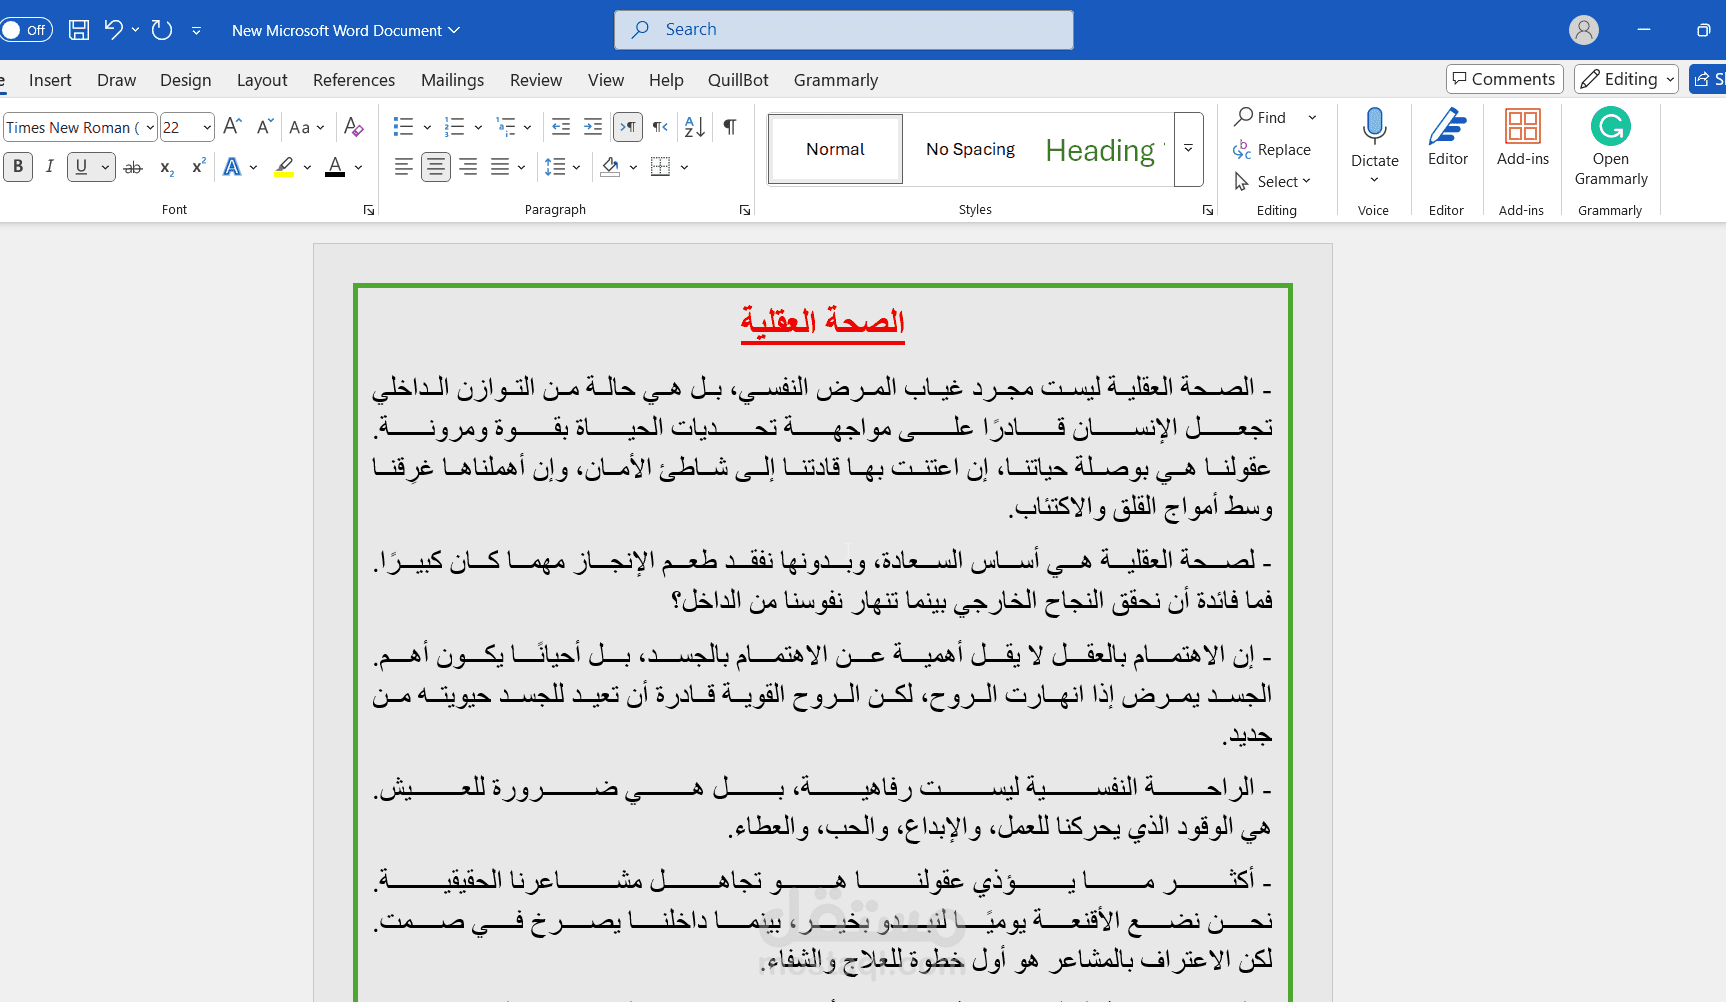Apply the yellow text highlight color
Image resolution: width=1726 pixels, height=1002 pixels.
(284, 167)
